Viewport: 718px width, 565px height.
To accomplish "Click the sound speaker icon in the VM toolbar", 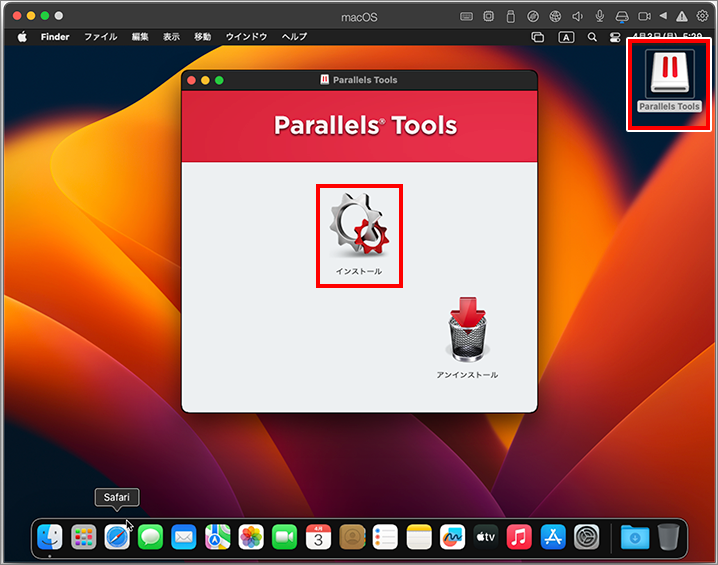I will [x=577, y=17].
